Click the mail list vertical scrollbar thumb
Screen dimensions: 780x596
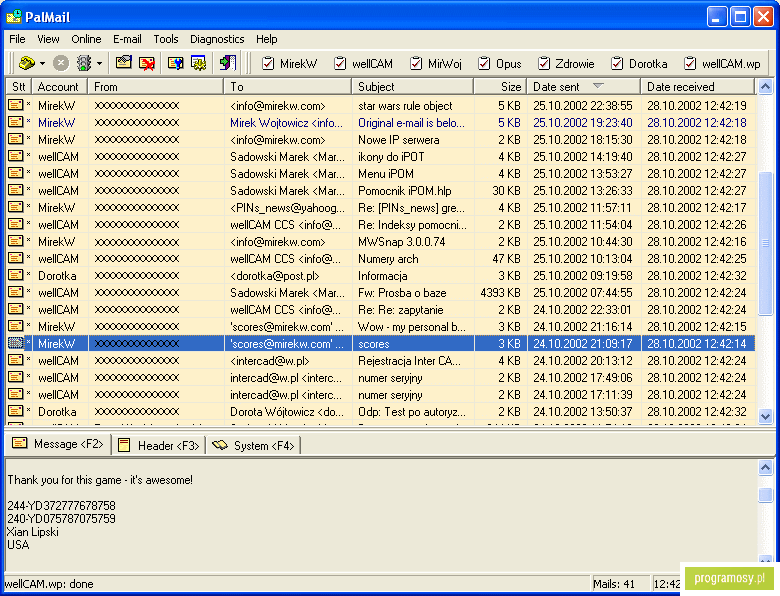pyautogui.click(x=765, y=243)
